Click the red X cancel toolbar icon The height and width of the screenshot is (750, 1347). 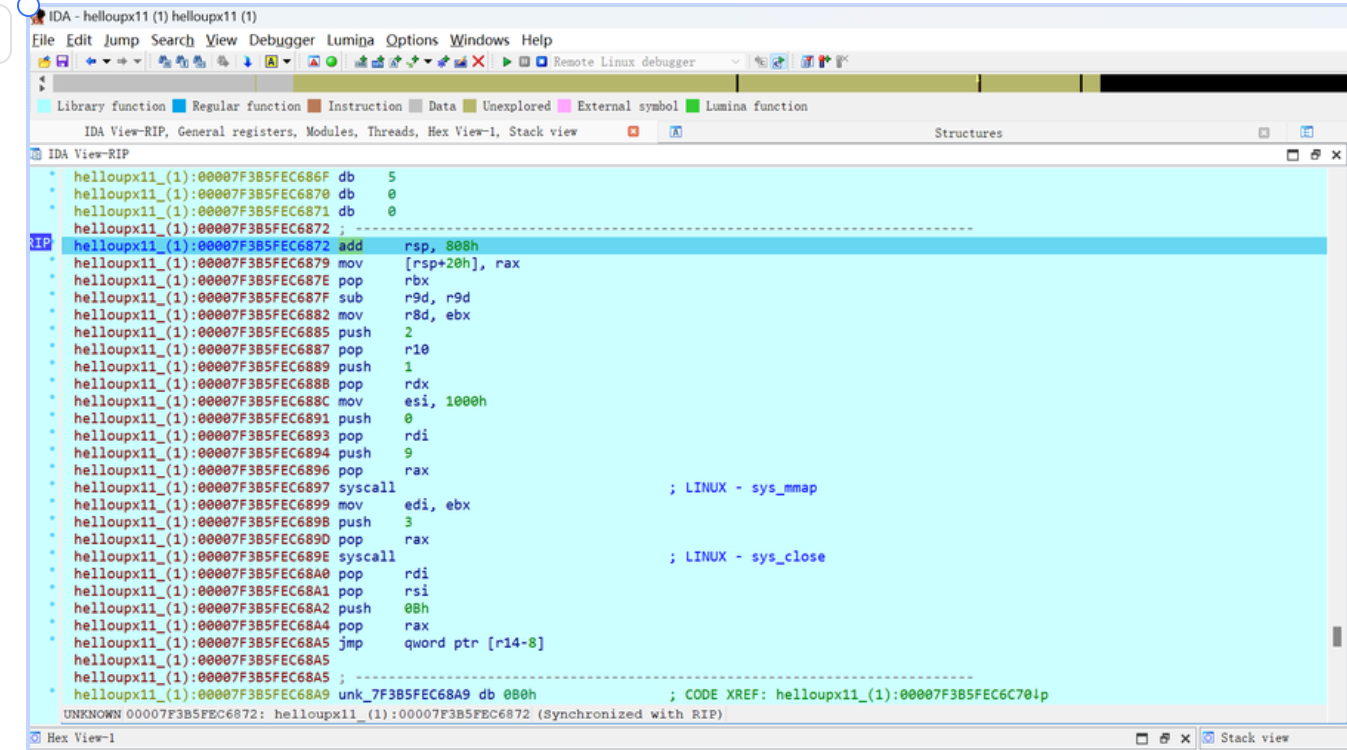point(478,62)
